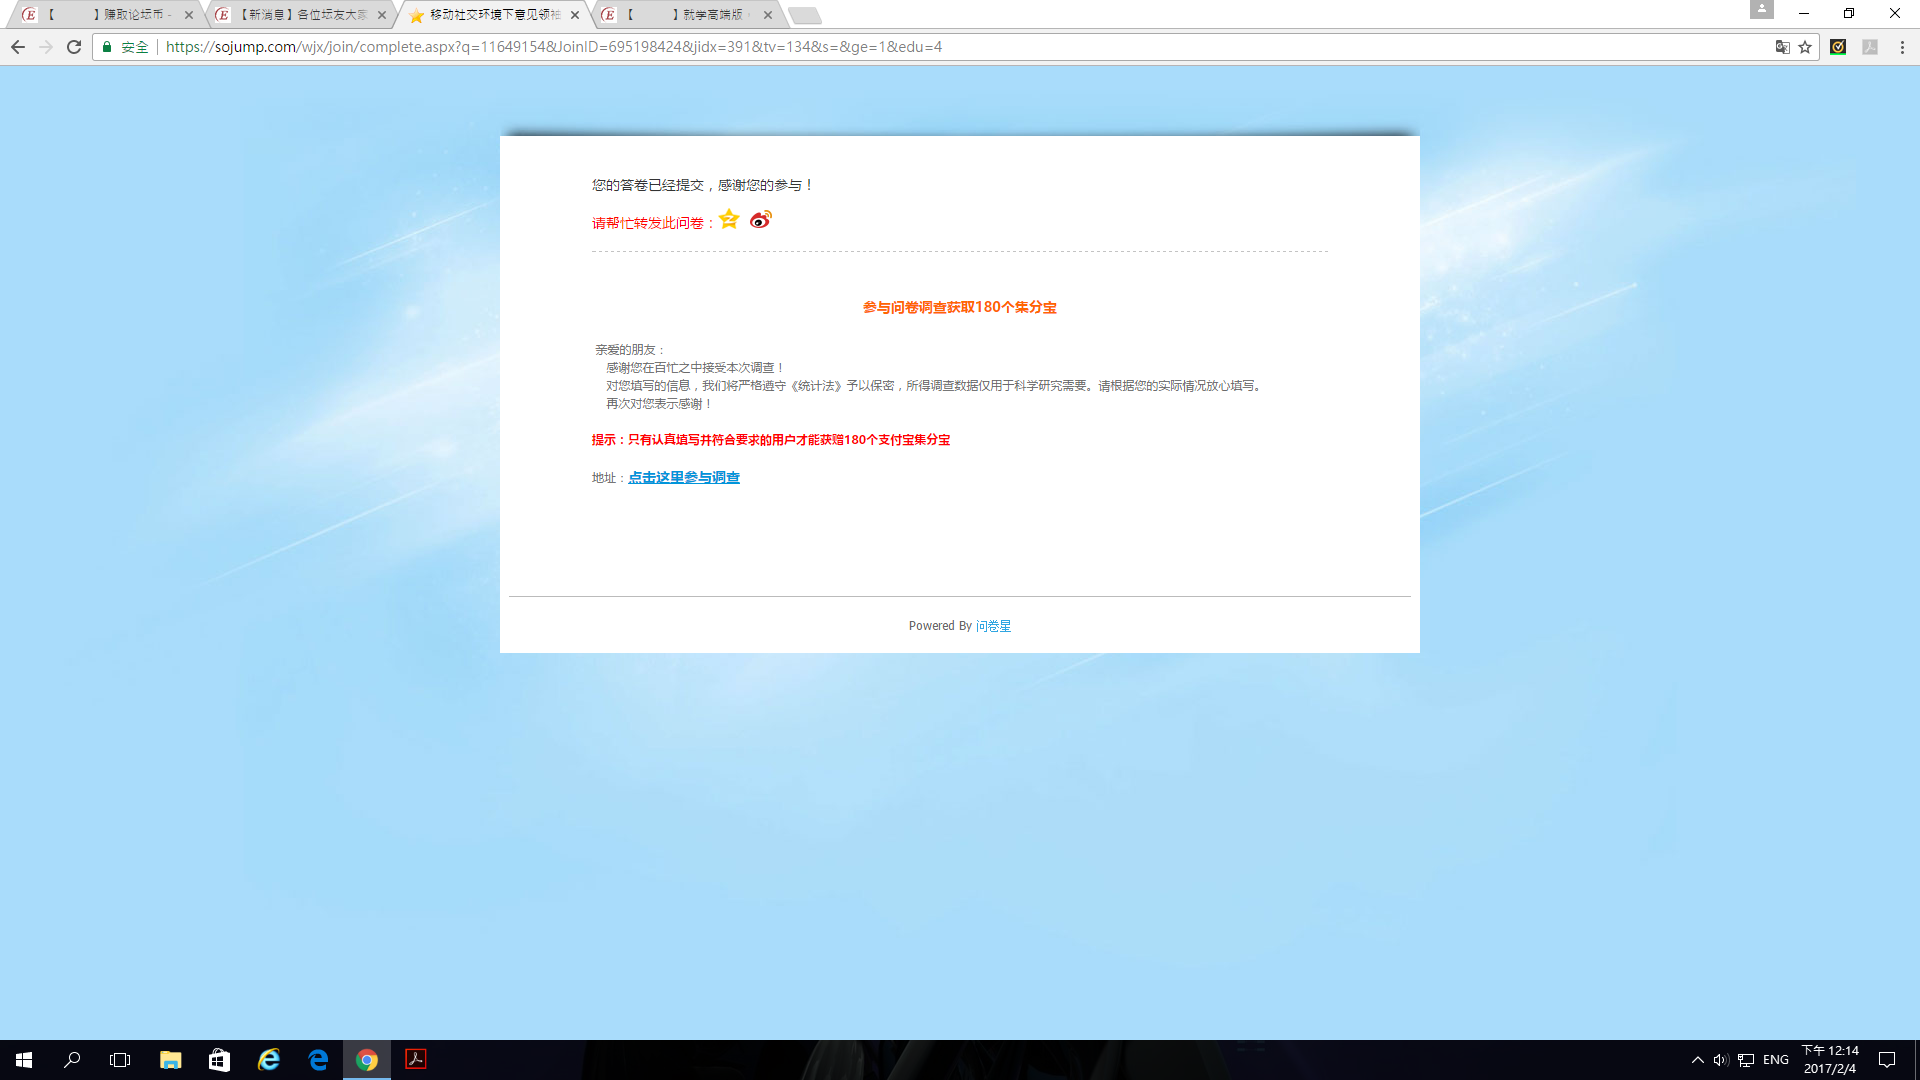1920x1080 pixels.
Task: Click the Qzone star share icon
Action: (729, 219)
